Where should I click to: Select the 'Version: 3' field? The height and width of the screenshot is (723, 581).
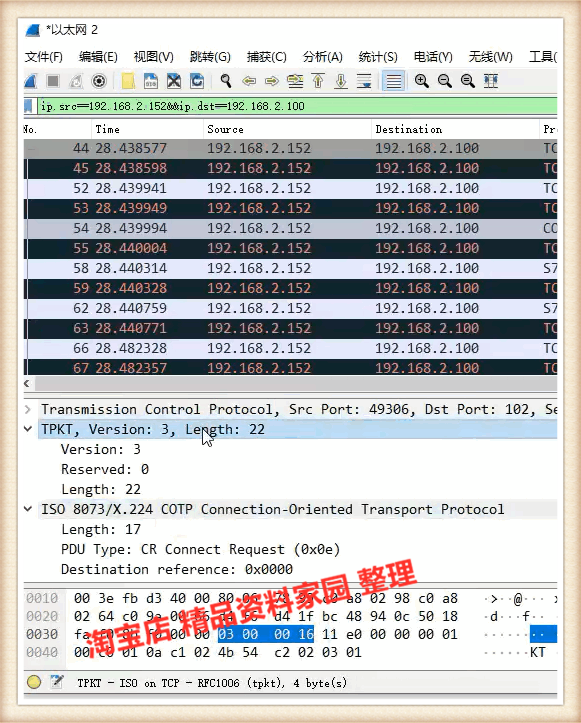pyautogui.click(x=101, y=450)
